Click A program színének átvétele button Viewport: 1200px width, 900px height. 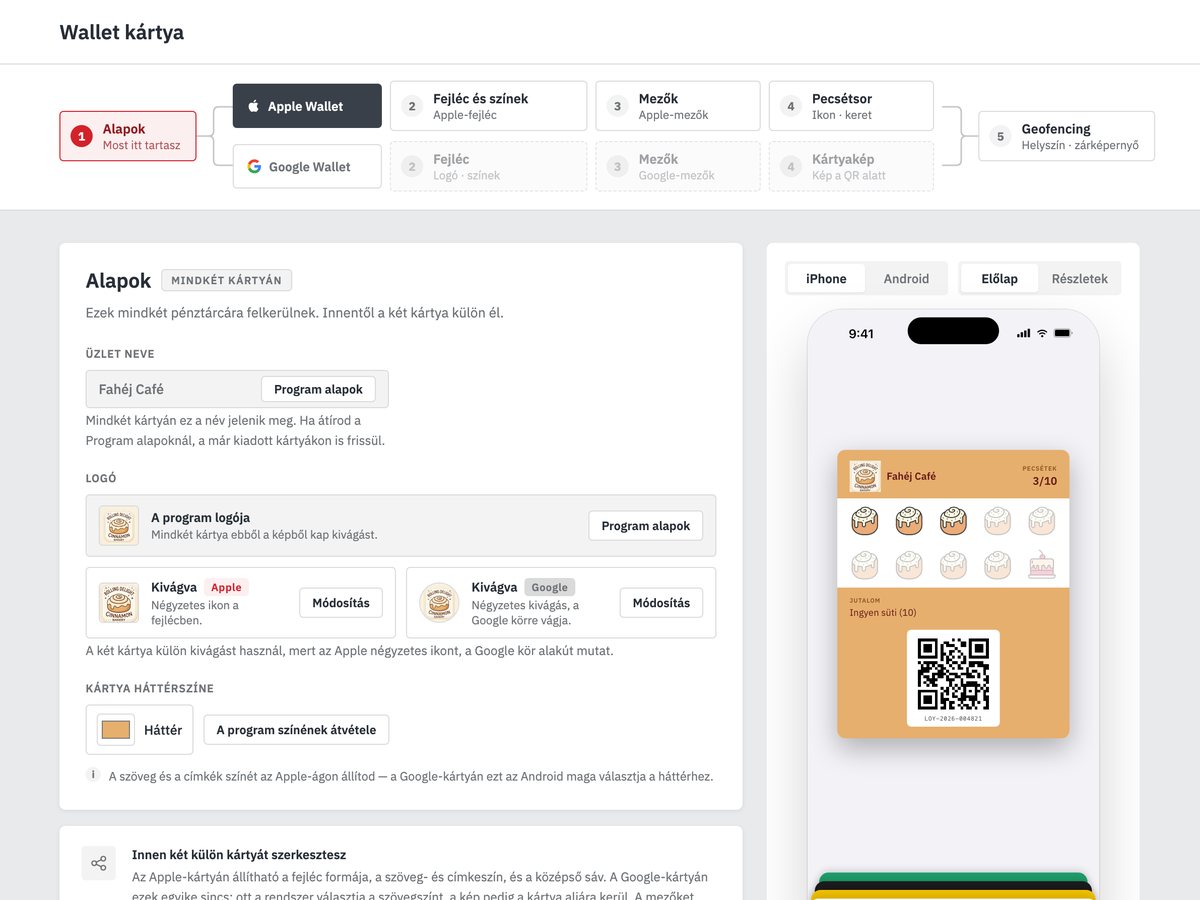[x=296, y=730]
